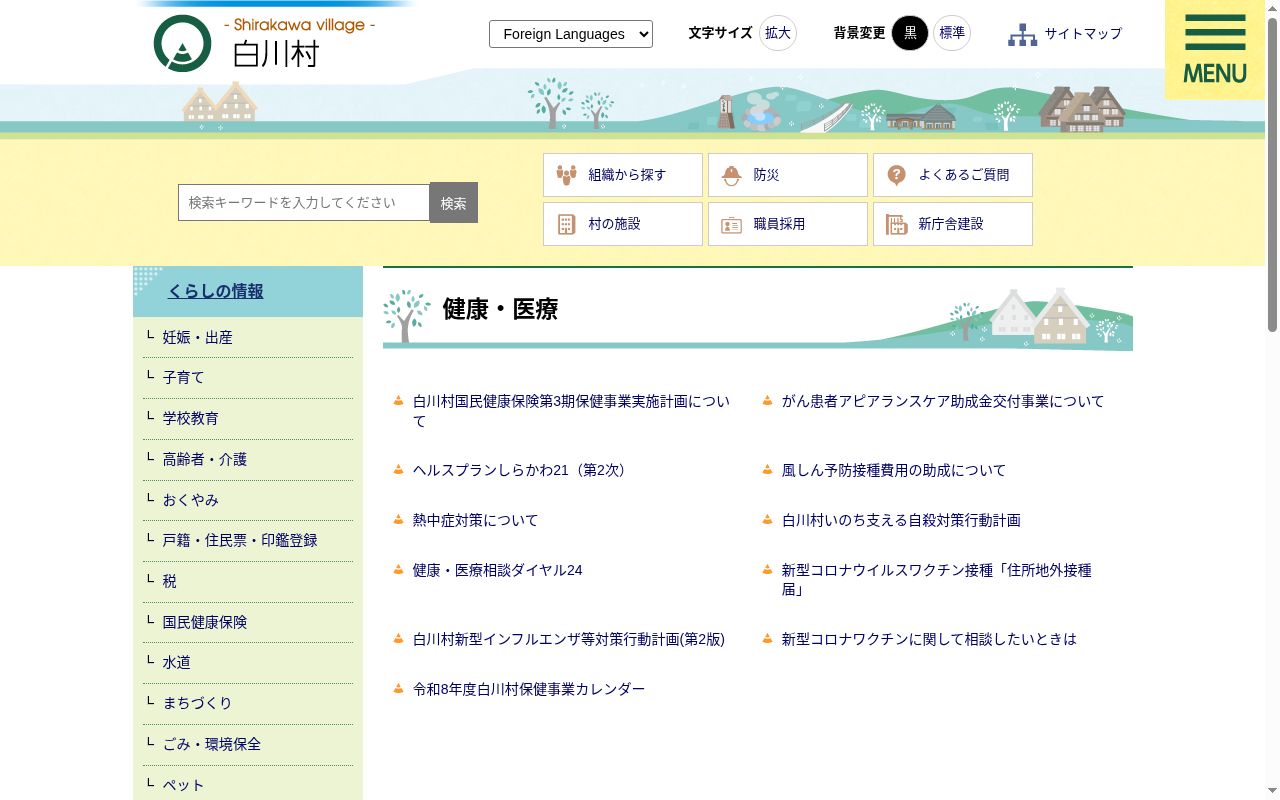
Task: Select 高齢者・介護 in the sidebar
Action: point(205,460)
